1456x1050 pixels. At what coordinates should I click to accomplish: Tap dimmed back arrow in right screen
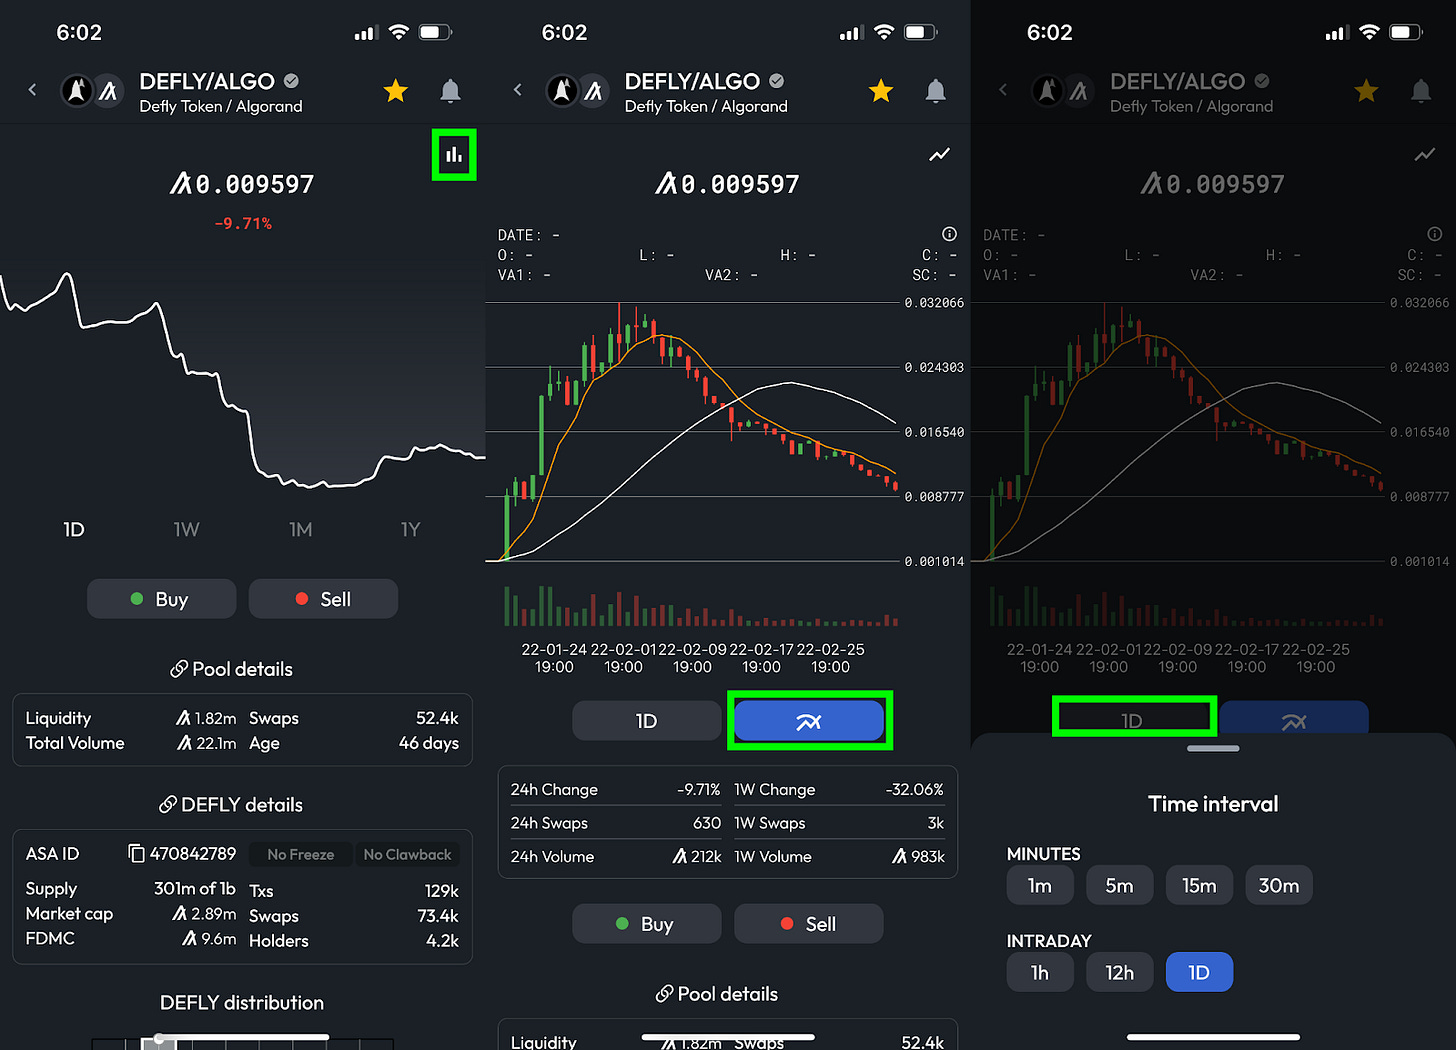[1003, 90]
